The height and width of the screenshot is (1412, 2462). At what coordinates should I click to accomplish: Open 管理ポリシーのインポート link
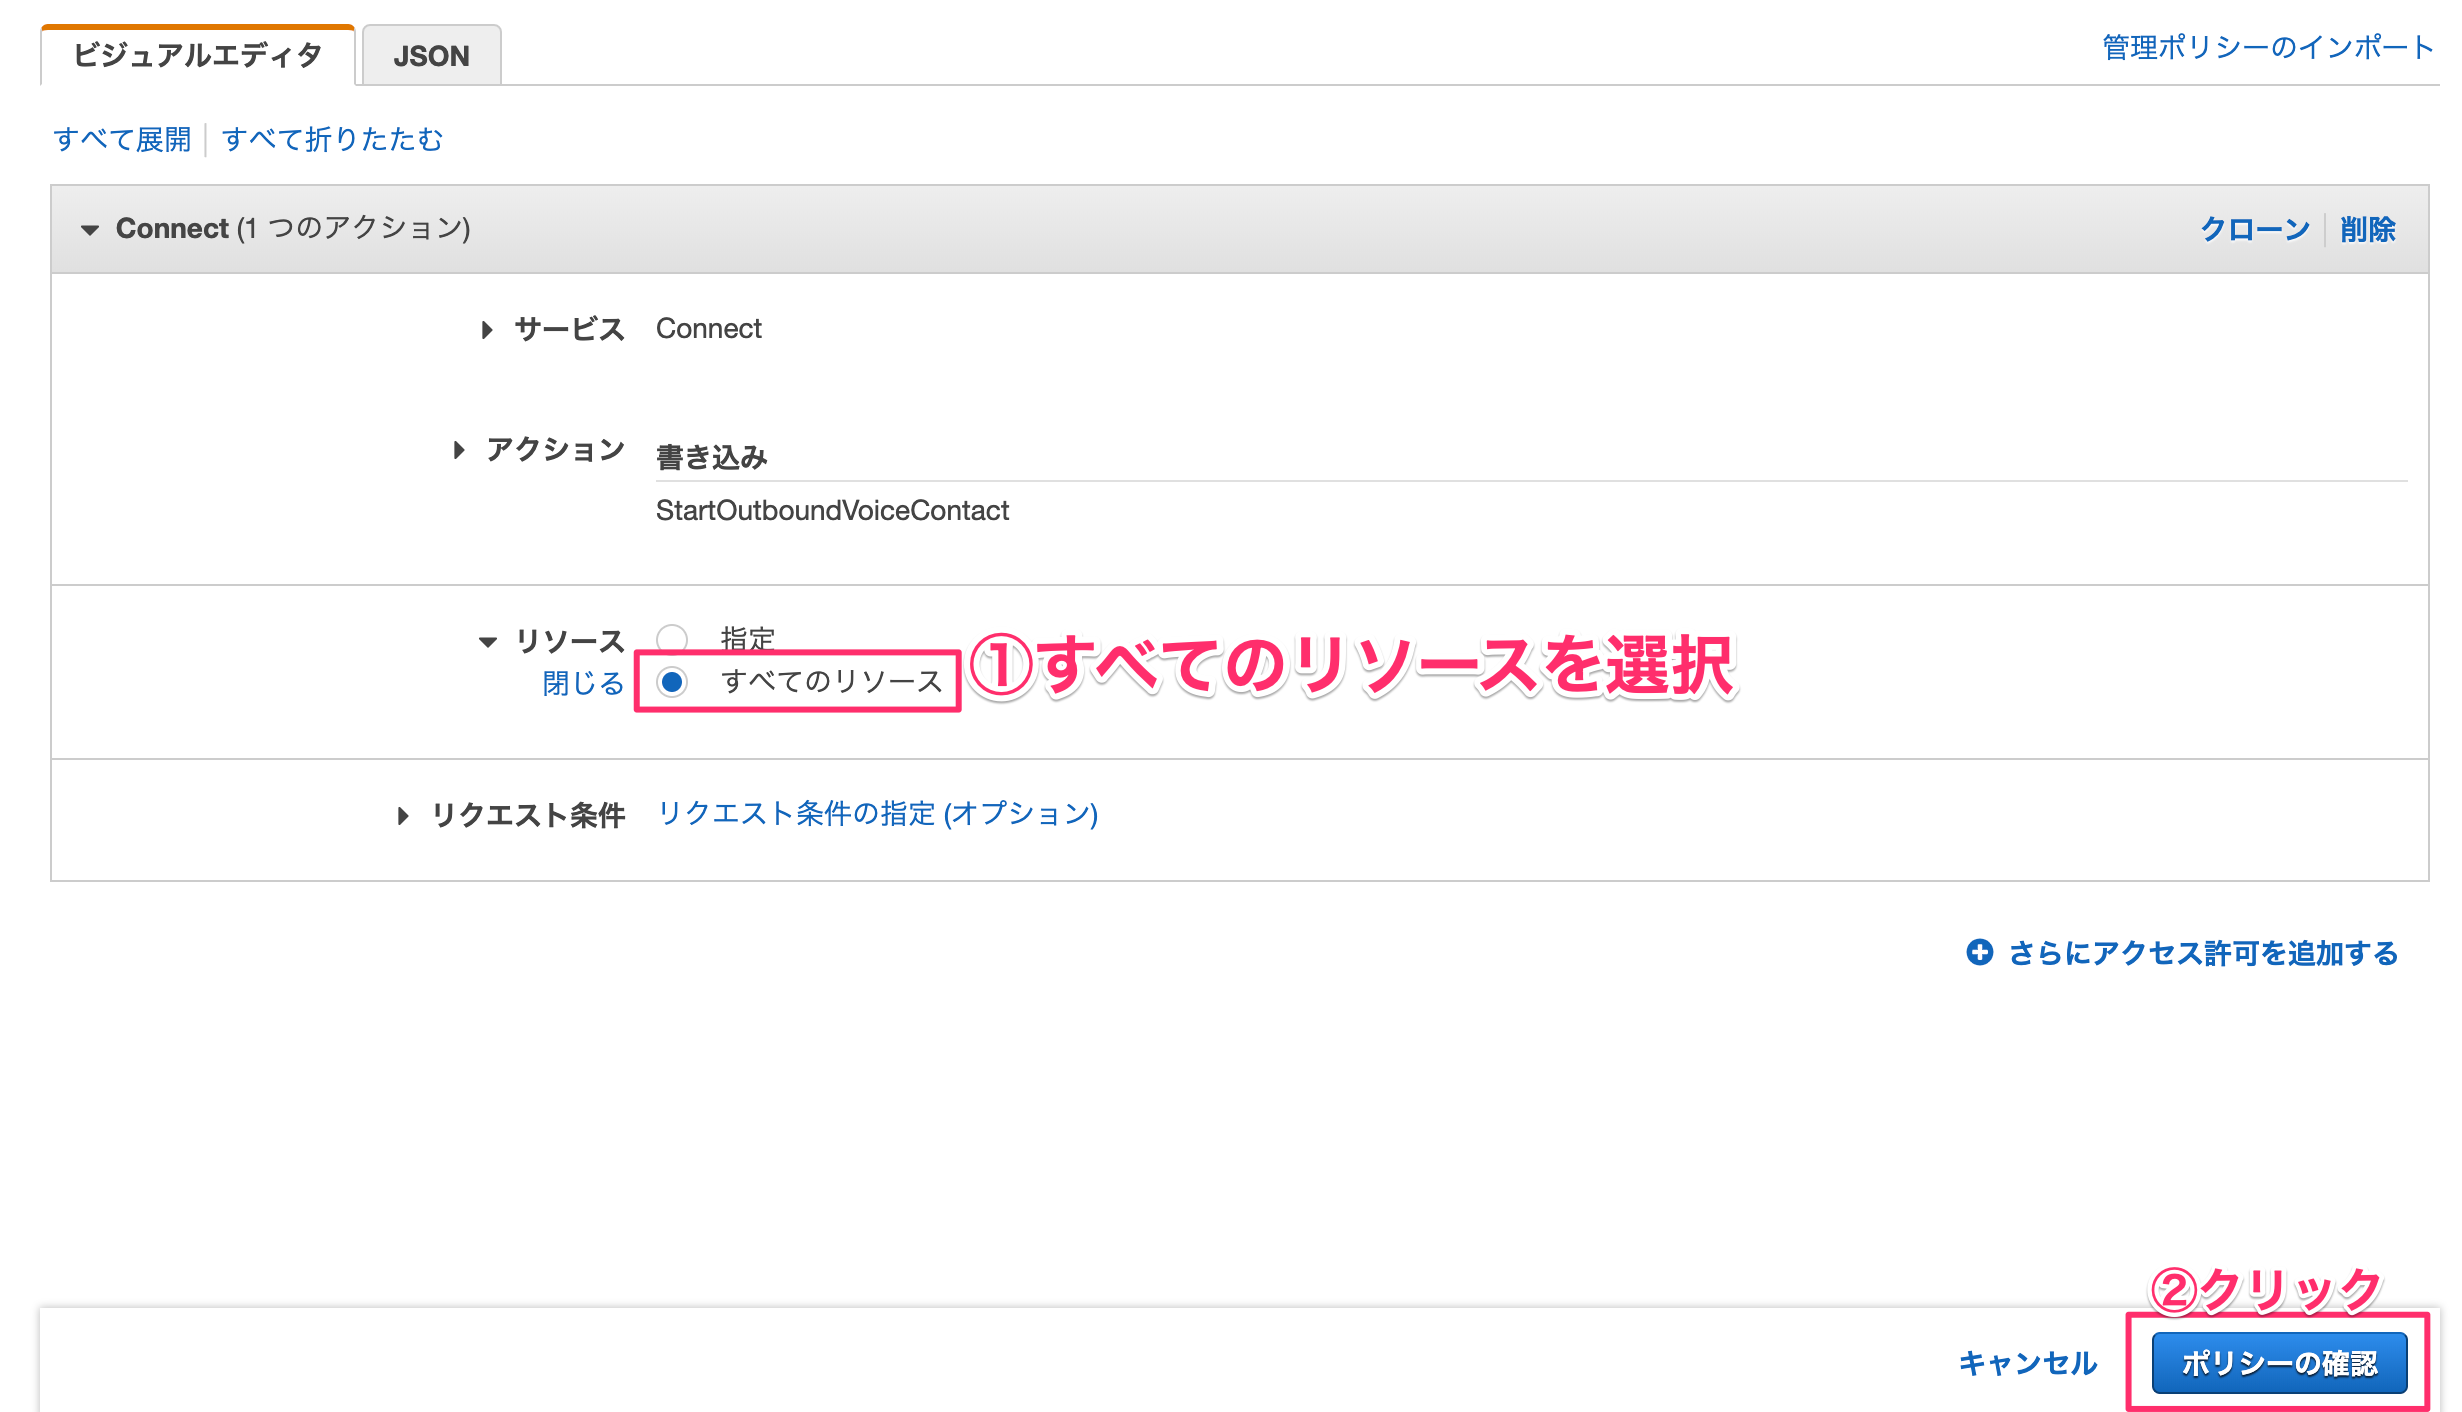coord(2266,47)
